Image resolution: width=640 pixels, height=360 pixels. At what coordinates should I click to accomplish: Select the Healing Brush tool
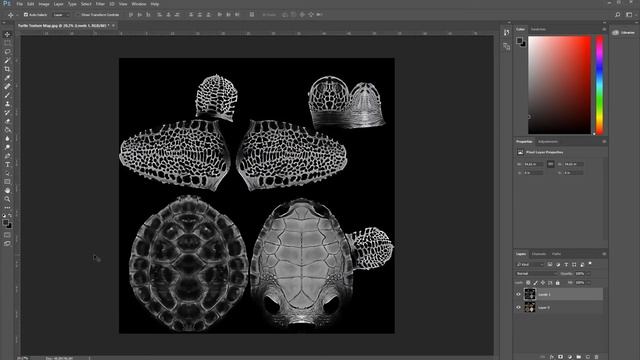7,86
